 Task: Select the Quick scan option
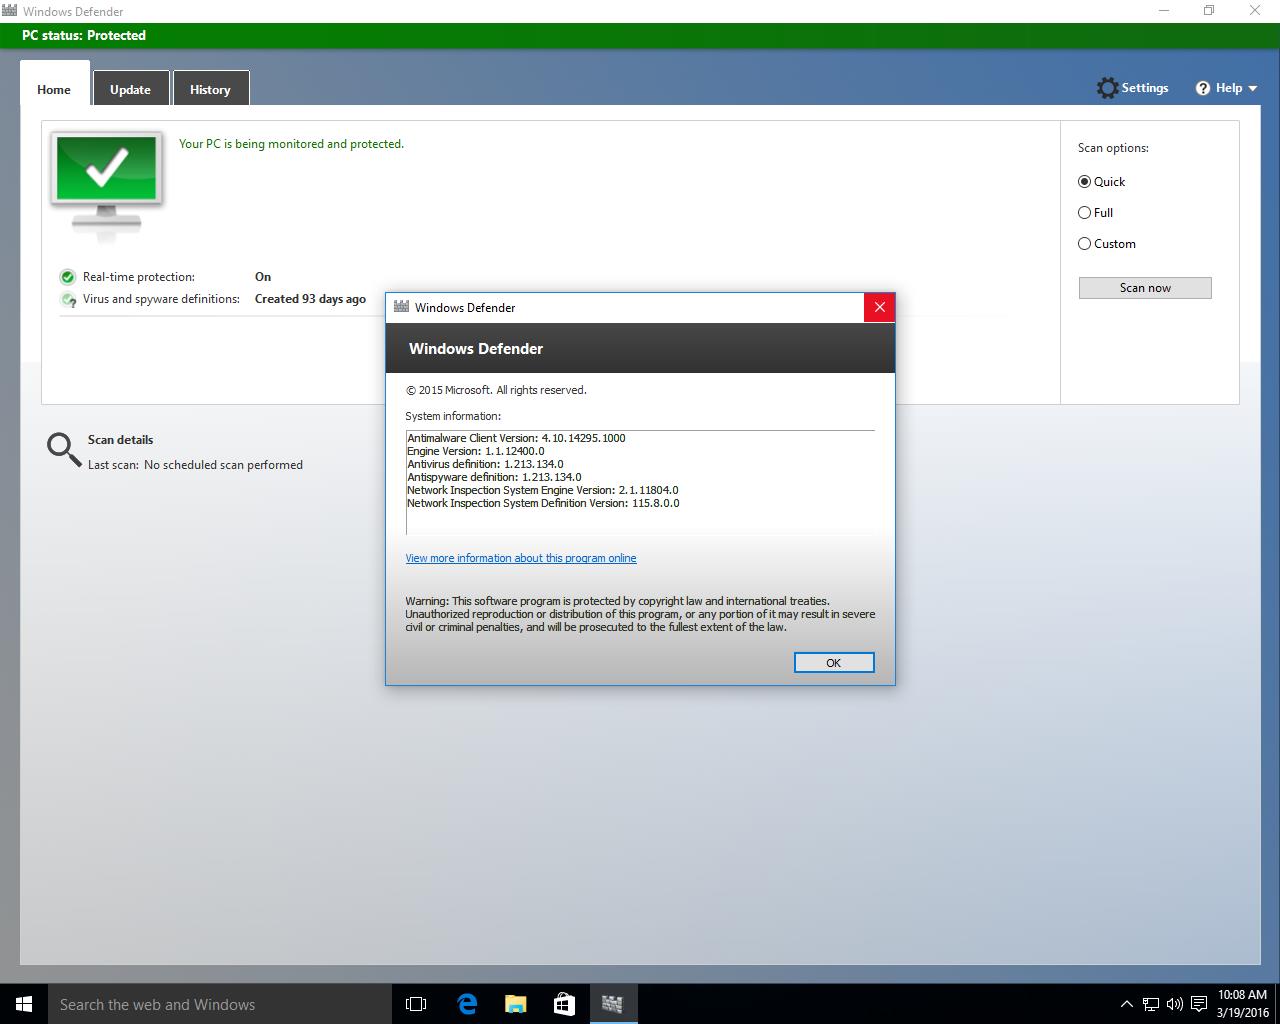tap(1084, 182)
